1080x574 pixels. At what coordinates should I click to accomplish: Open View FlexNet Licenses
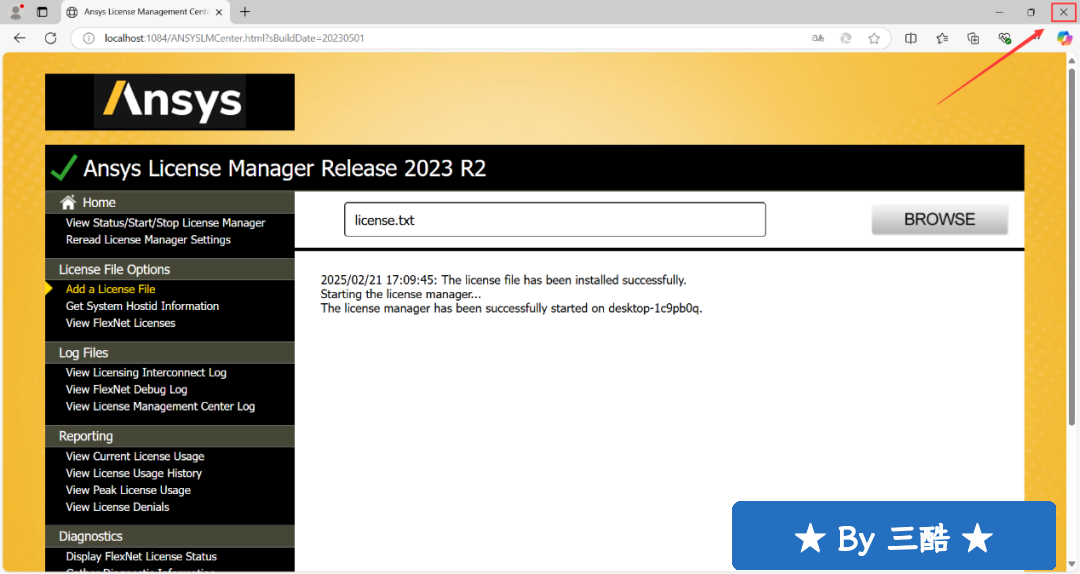pos(121,323)
